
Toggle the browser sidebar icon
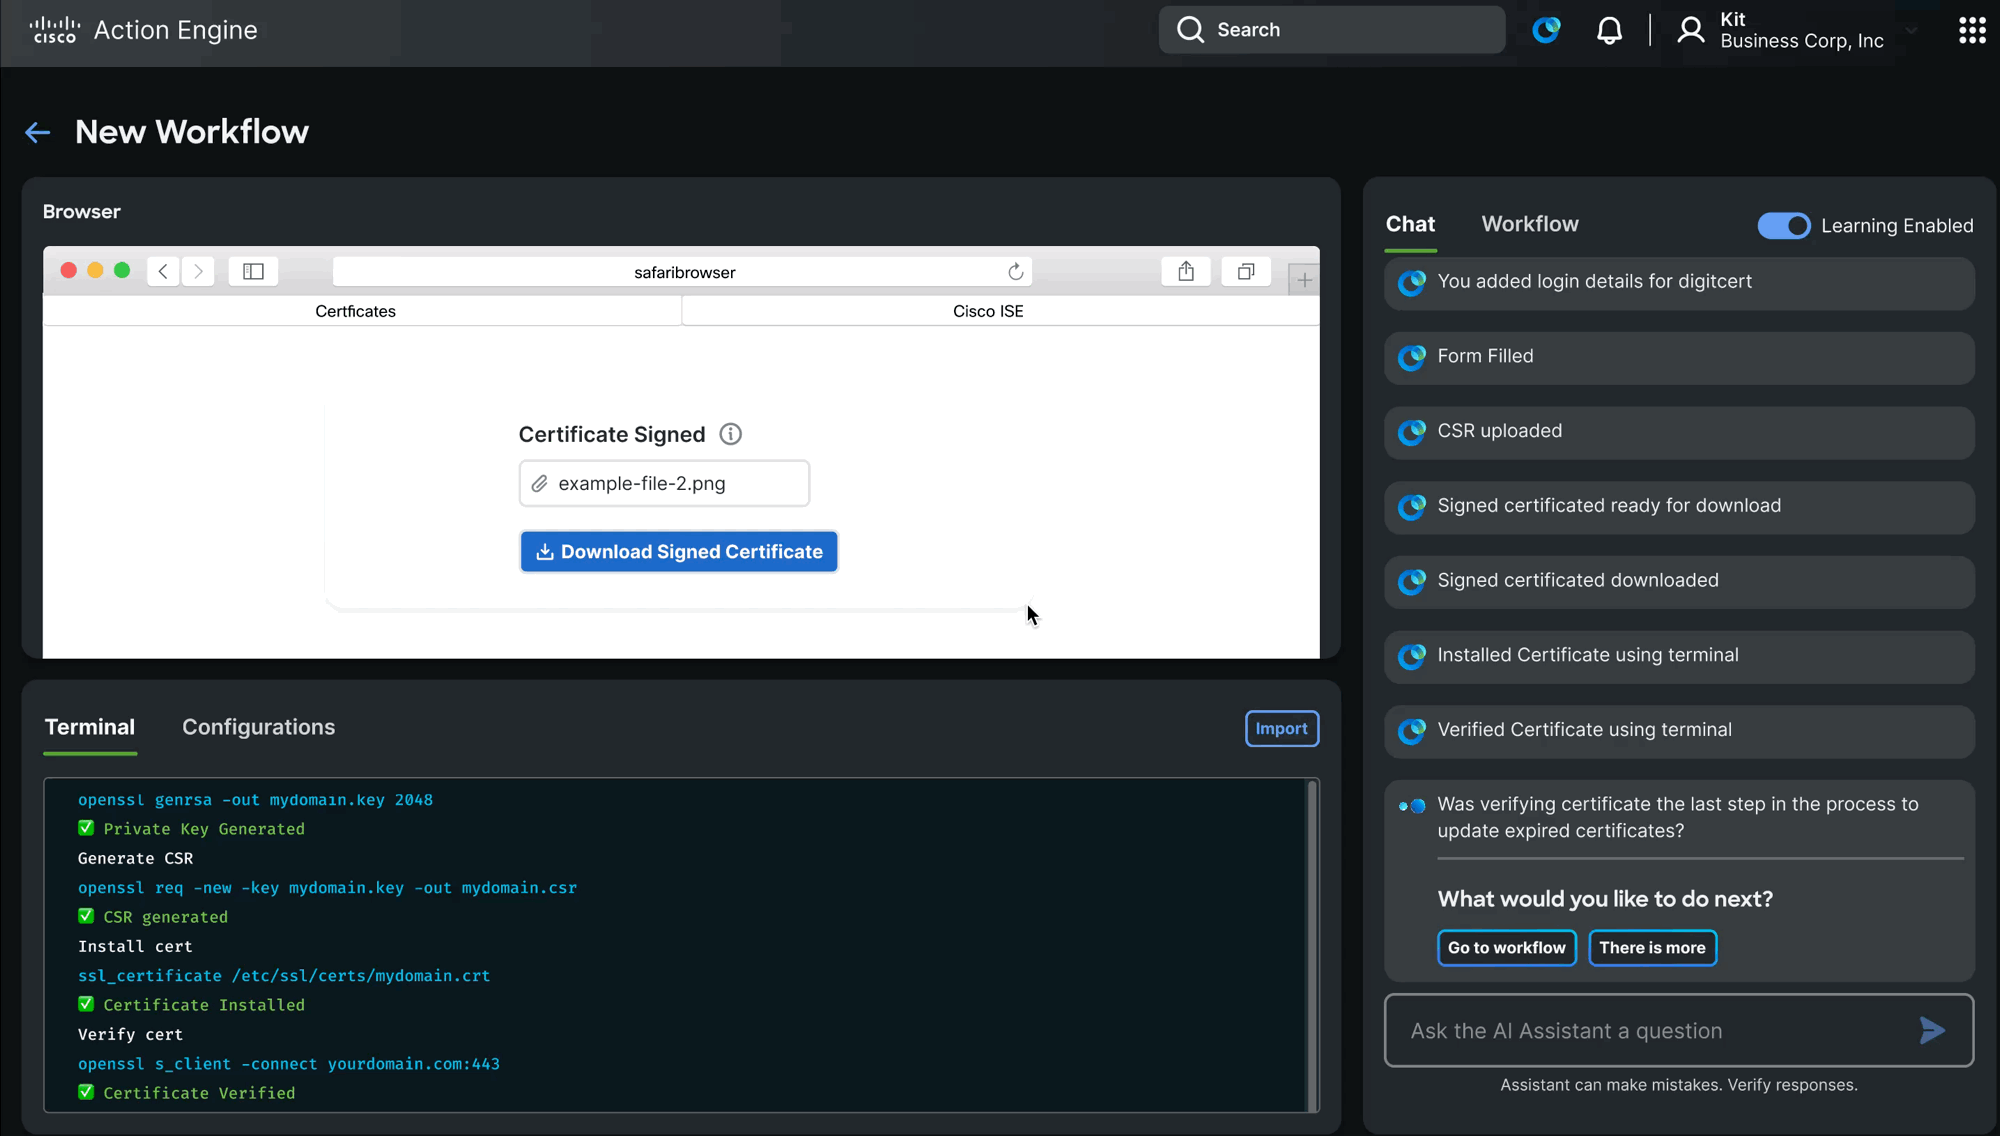coord(253,271)
